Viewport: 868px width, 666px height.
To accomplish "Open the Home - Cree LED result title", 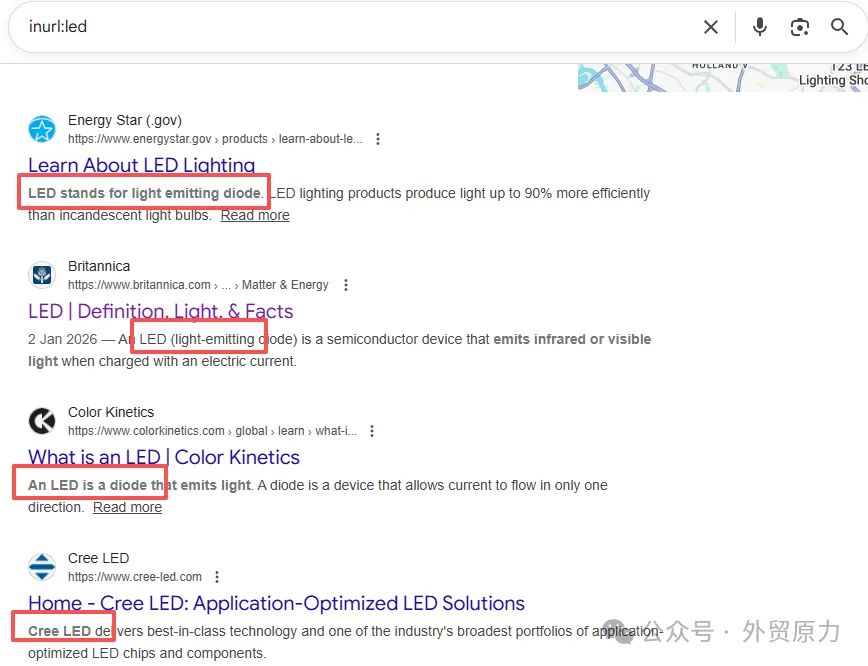I will pyautogui.click(x=276, y=603).
